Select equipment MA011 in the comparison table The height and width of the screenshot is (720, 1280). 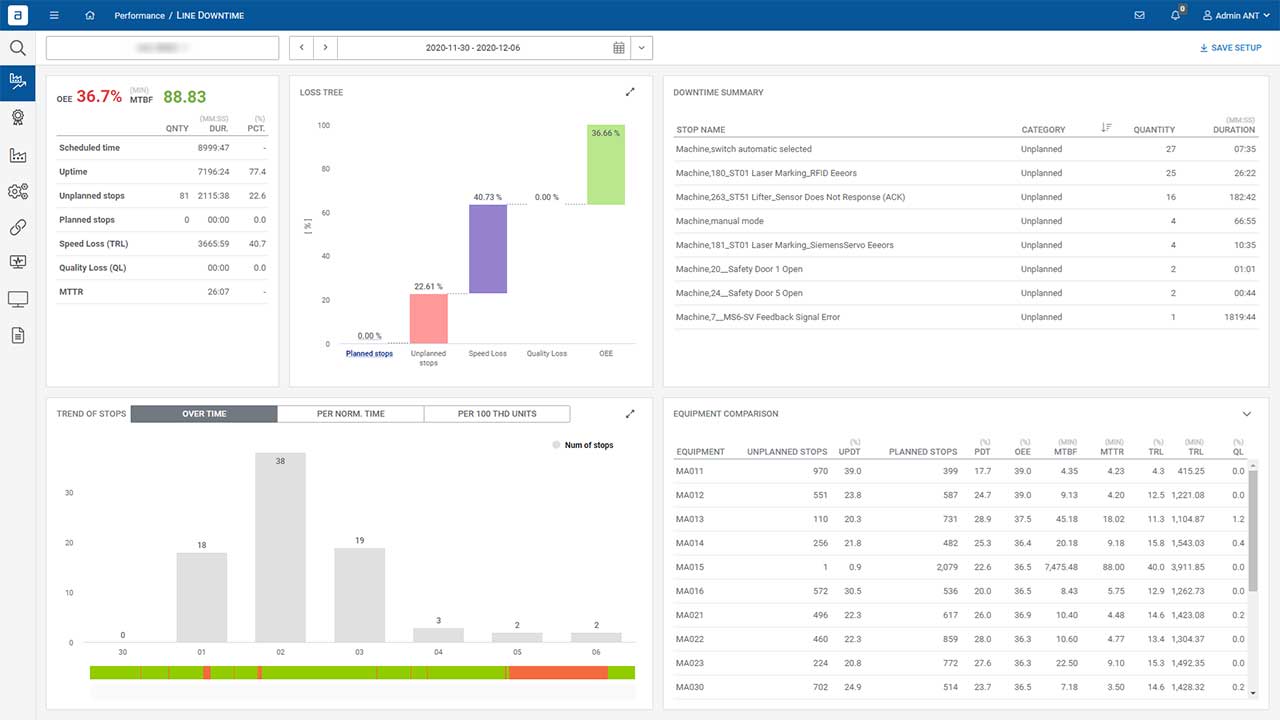tap(961, 471)
